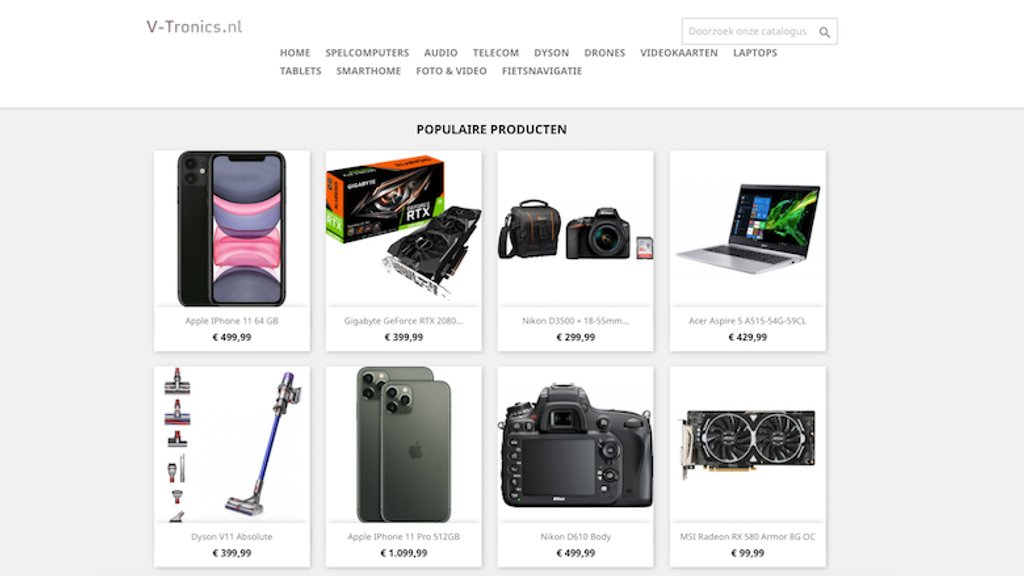Open the Telecom category
The image size is (1024, 576).
496,53
